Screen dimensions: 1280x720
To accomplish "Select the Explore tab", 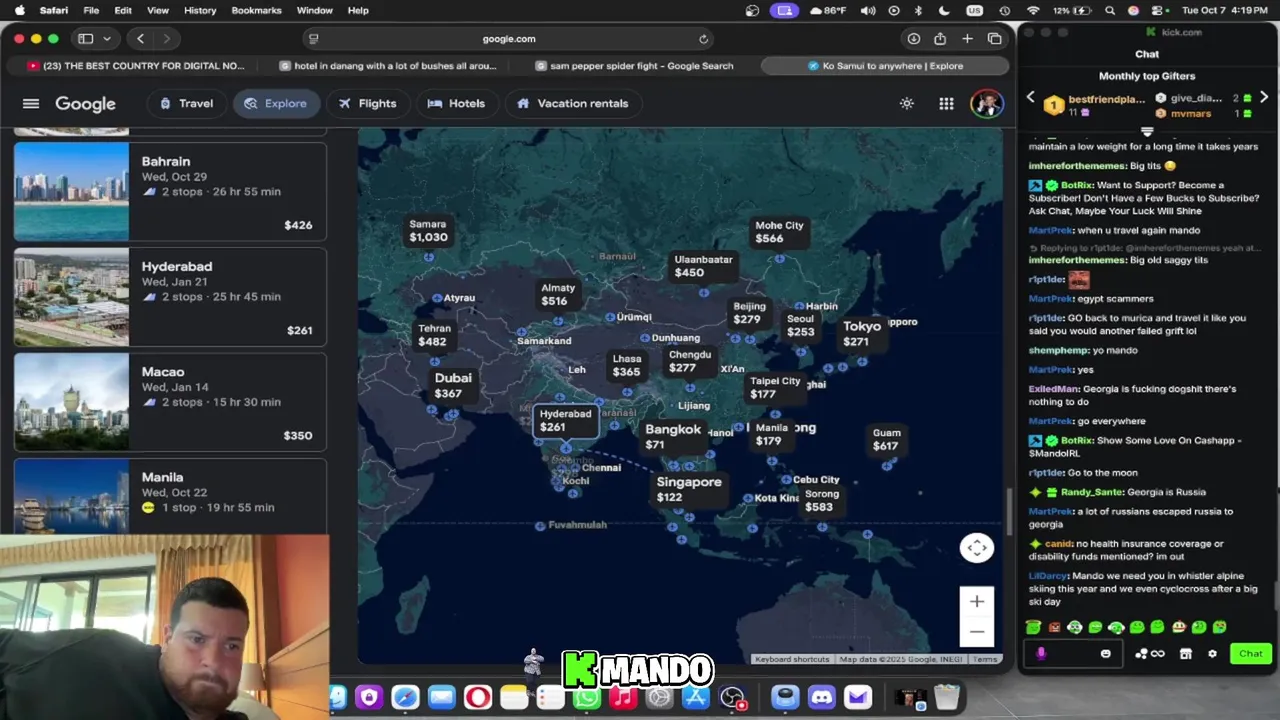I will tap(276, 104).
